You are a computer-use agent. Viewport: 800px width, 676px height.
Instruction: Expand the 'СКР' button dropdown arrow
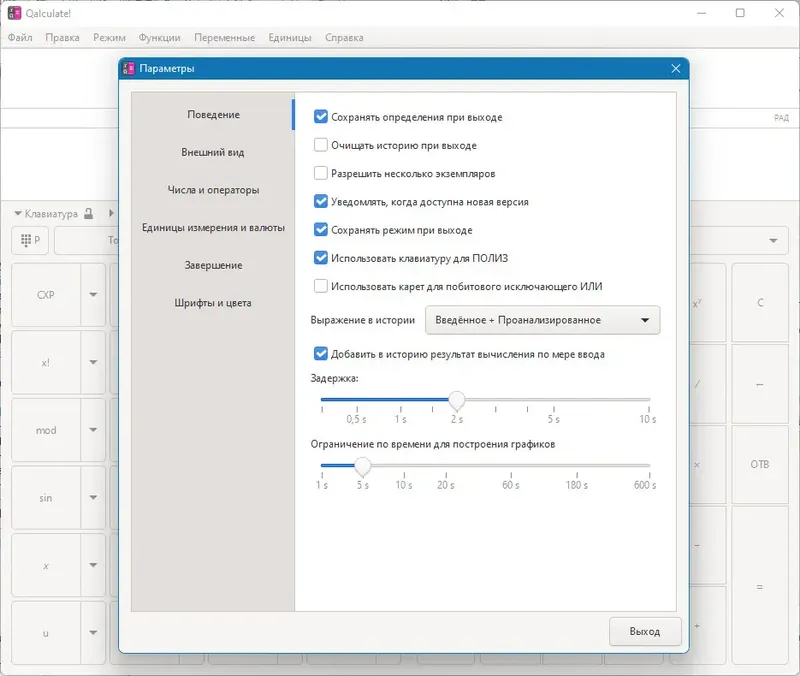[x=93, y=295]
